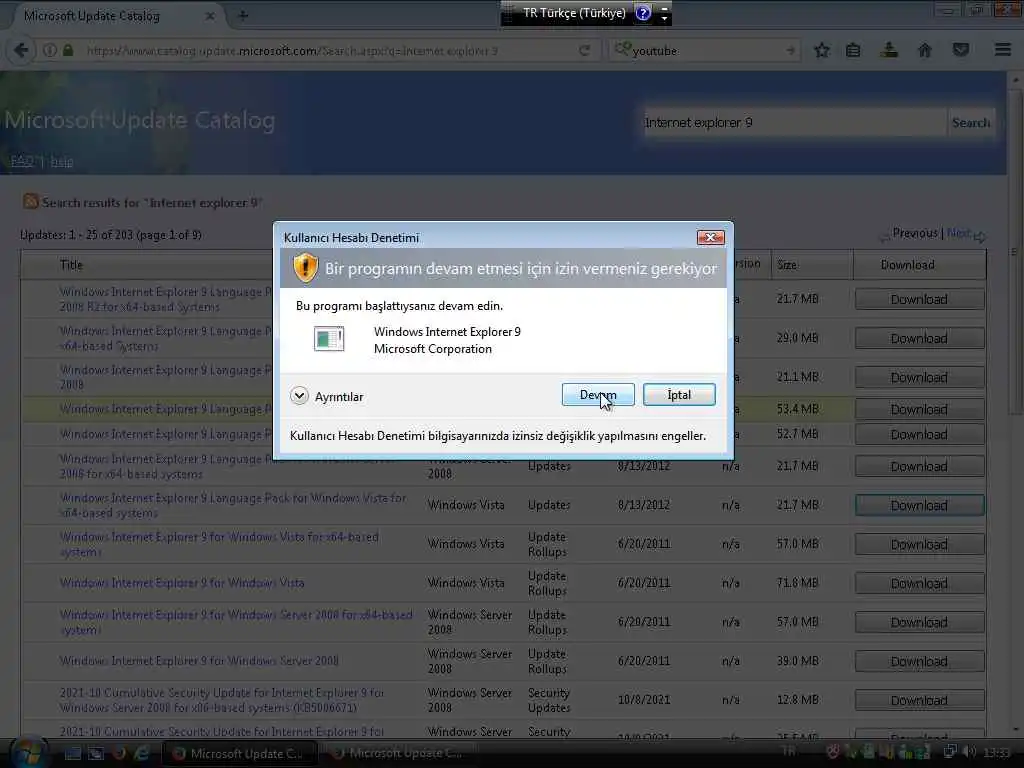This screenshot has height=768, width=1024.
Task: Close the Microsoft Update Catalog tab
Action: tap(210, 16)
